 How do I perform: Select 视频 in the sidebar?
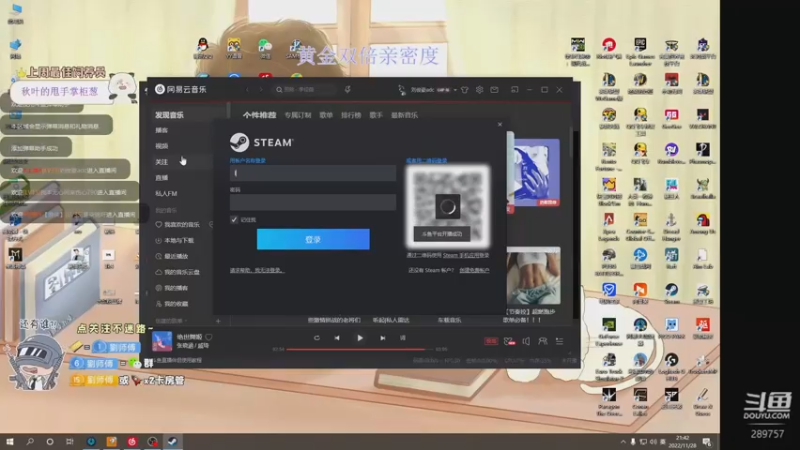pos(162,146)
